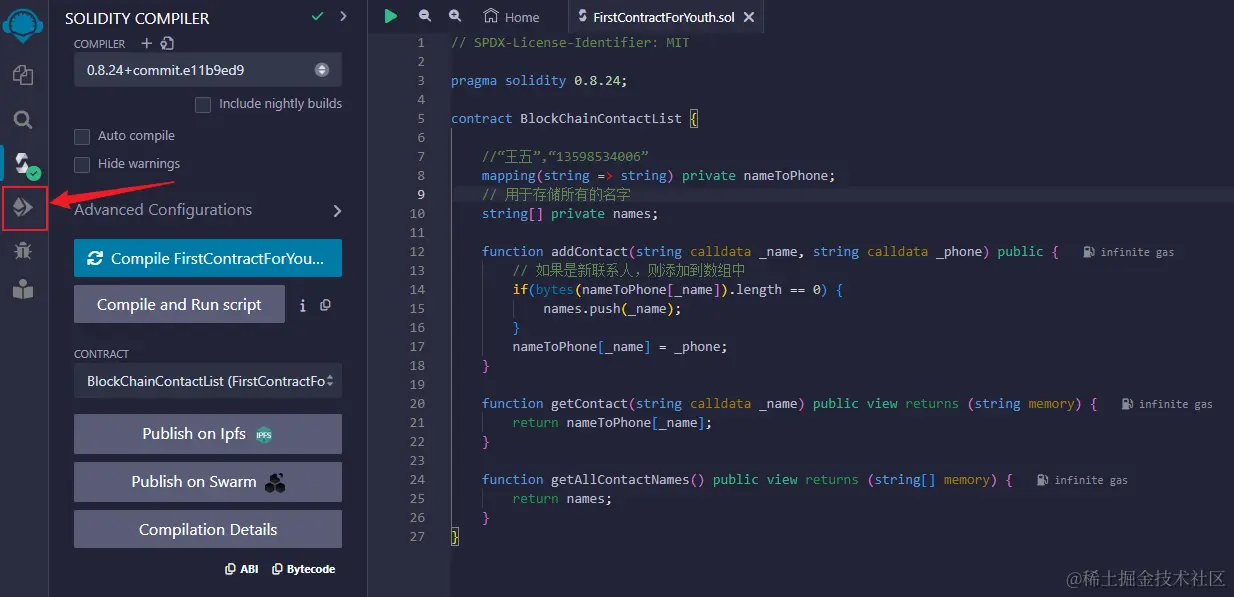Open the search in files sidebar icon
Viewport: 1234px width, 597px height.
(x=23, y=120)
